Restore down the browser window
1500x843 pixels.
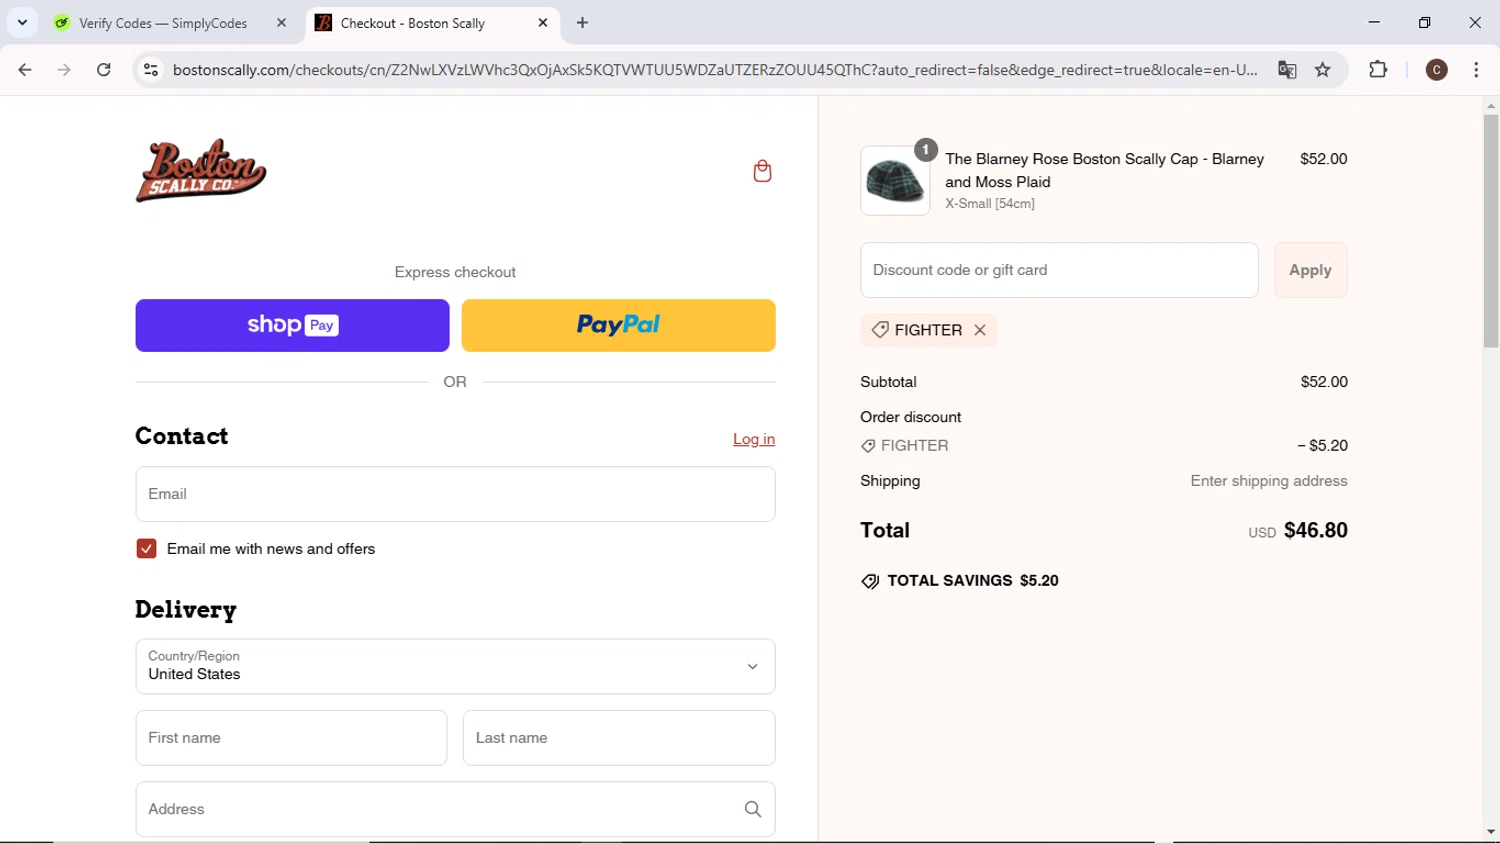tap(1425, 22)
